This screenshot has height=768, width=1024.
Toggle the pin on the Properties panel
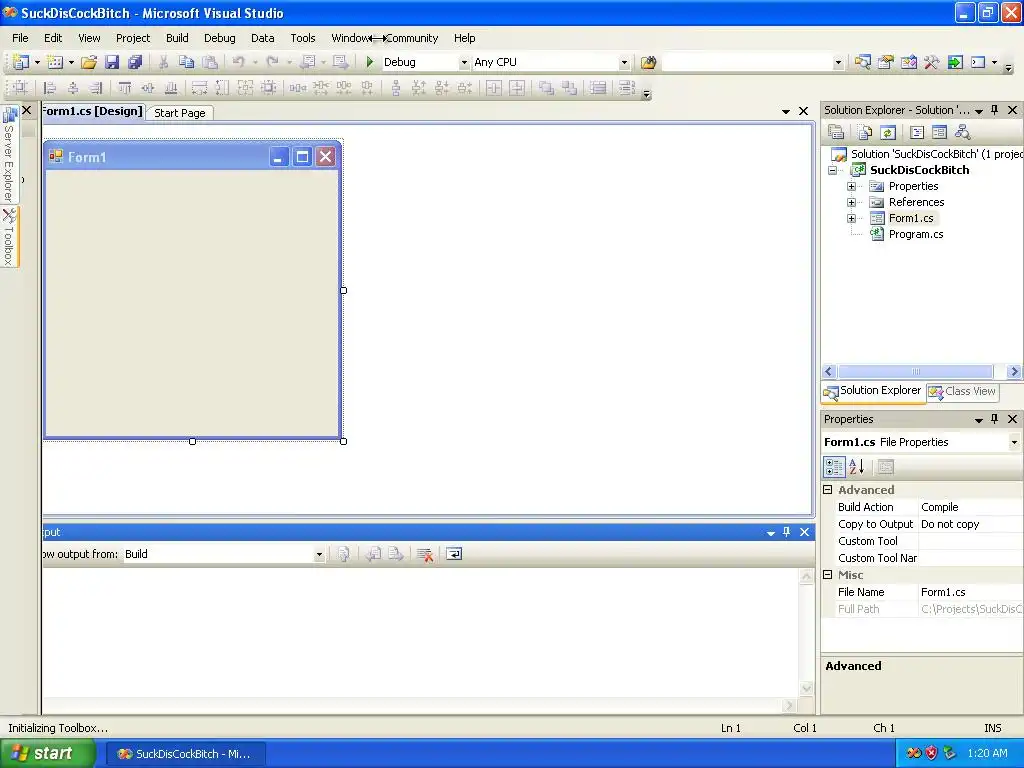995,419
